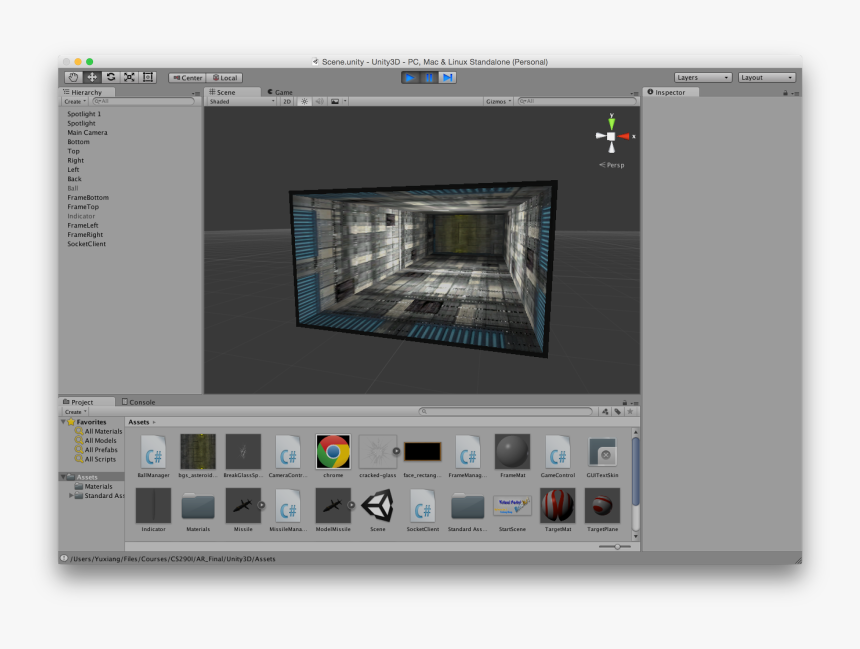
Task: Collapse the Favorites tree section
Action: [64, 422]
